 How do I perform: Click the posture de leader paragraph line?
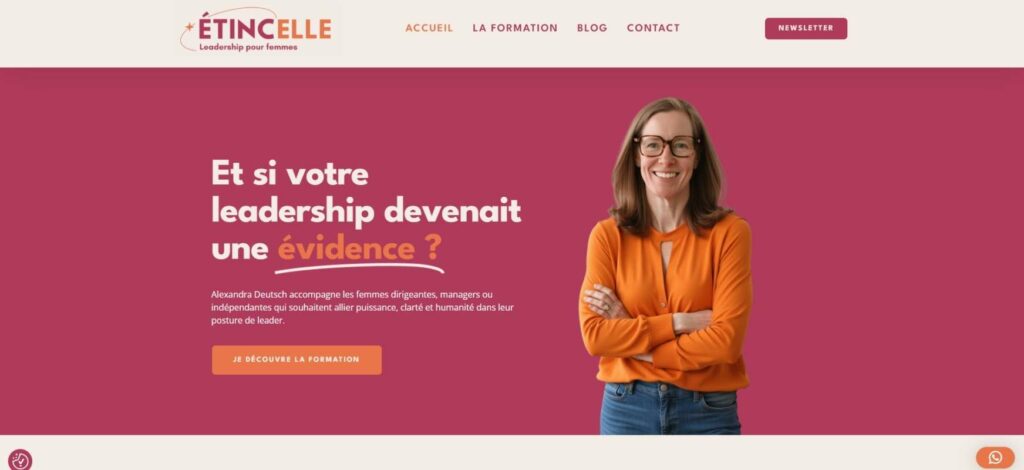248,321
